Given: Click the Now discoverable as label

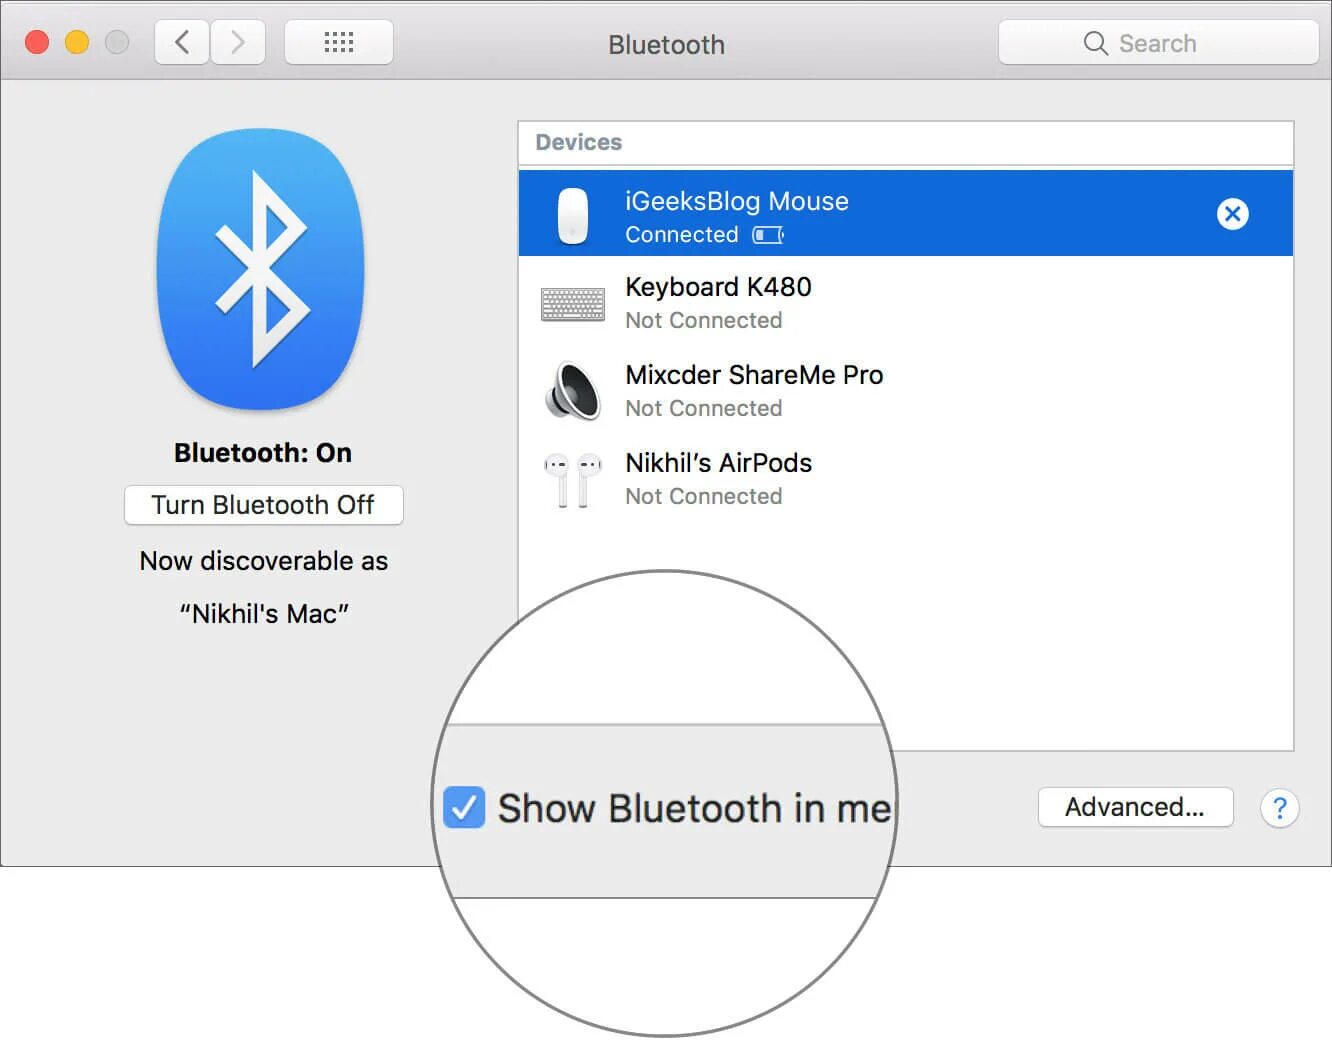Looking at the screenshot, I should click(x=264, y=561).
